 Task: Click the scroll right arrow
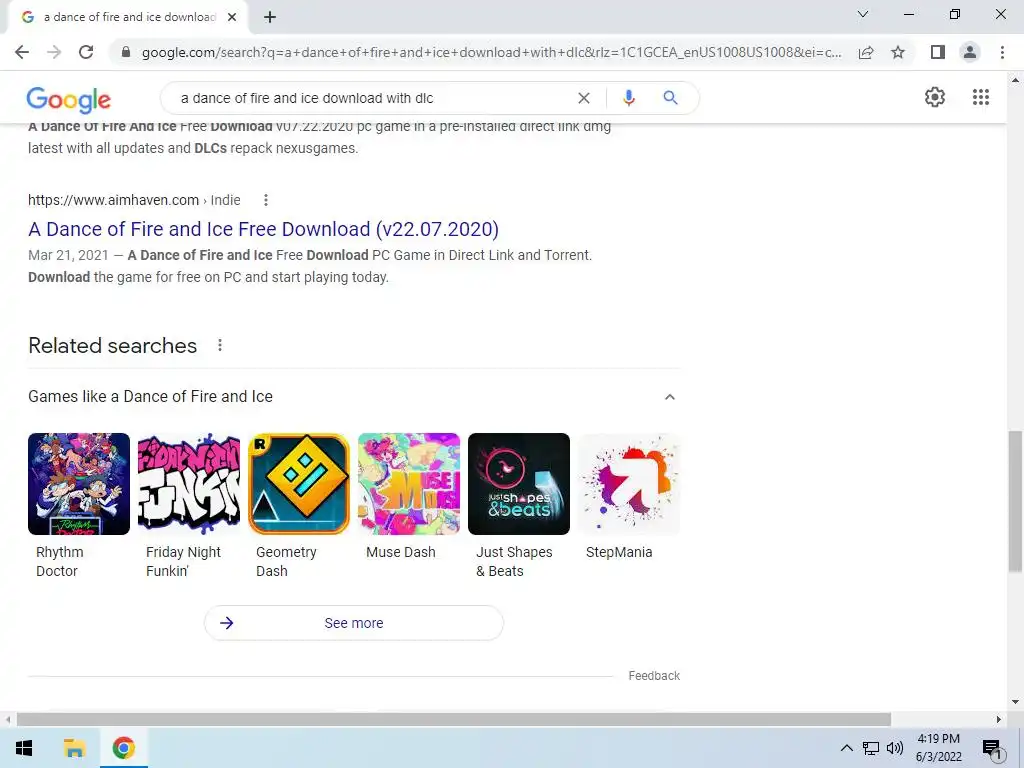(999, 720)
